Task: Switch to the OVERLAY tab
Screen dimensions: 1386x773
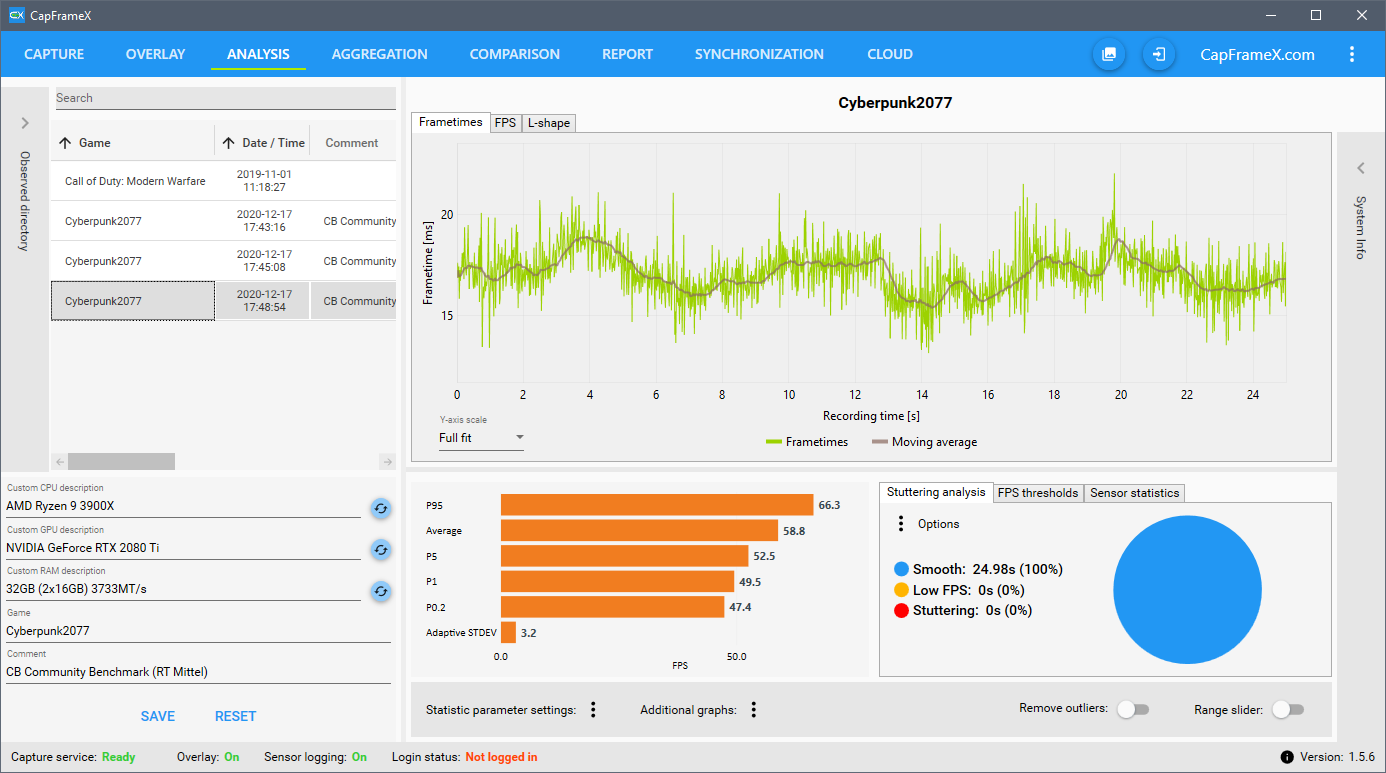Action: pyautogui.click(x=155, y=54)
